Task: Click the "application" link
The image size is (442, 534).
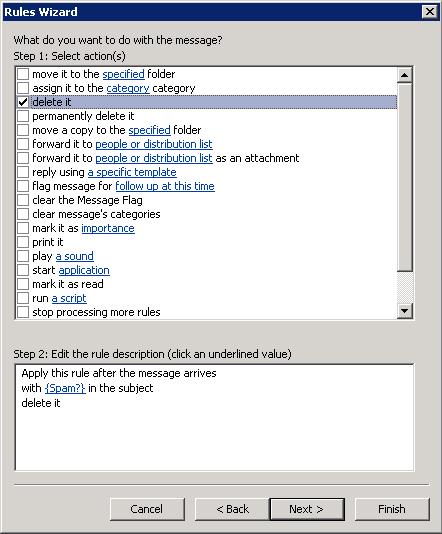Action: pyautogui.click(x=84, y=270)
